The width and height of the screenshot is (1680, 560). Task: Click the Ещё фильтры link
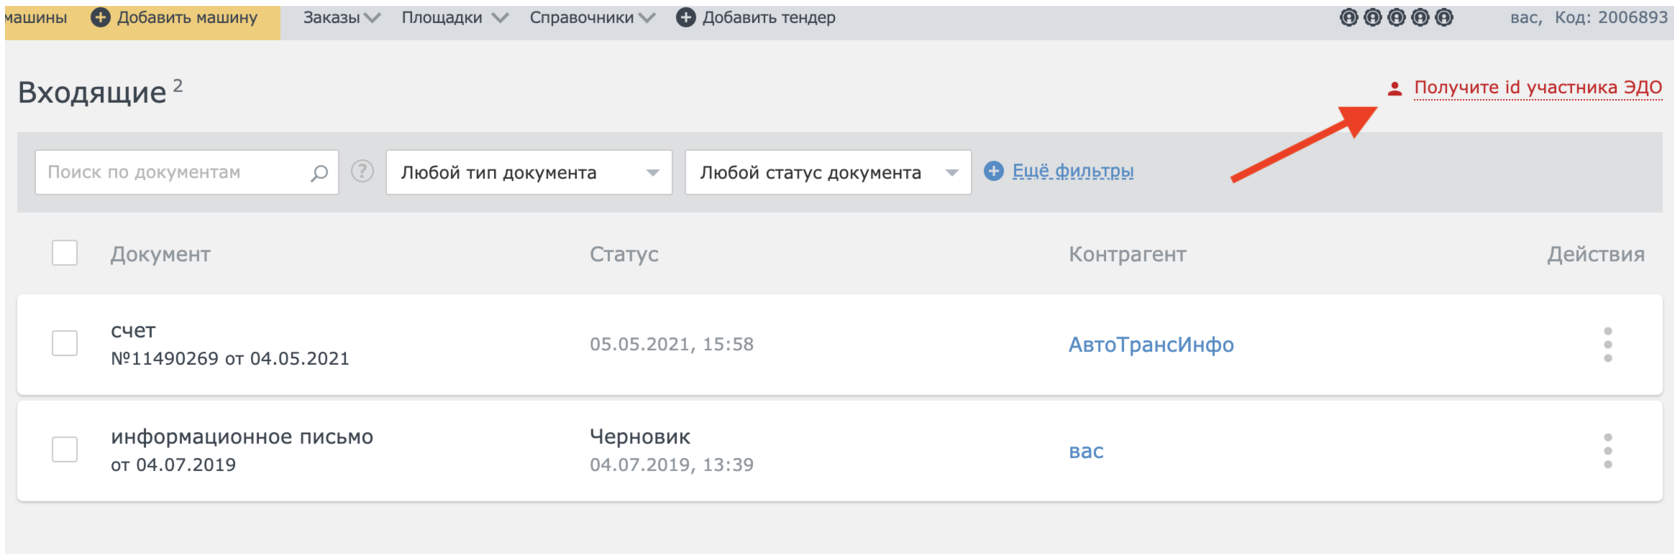click(x=1073, y=172)
